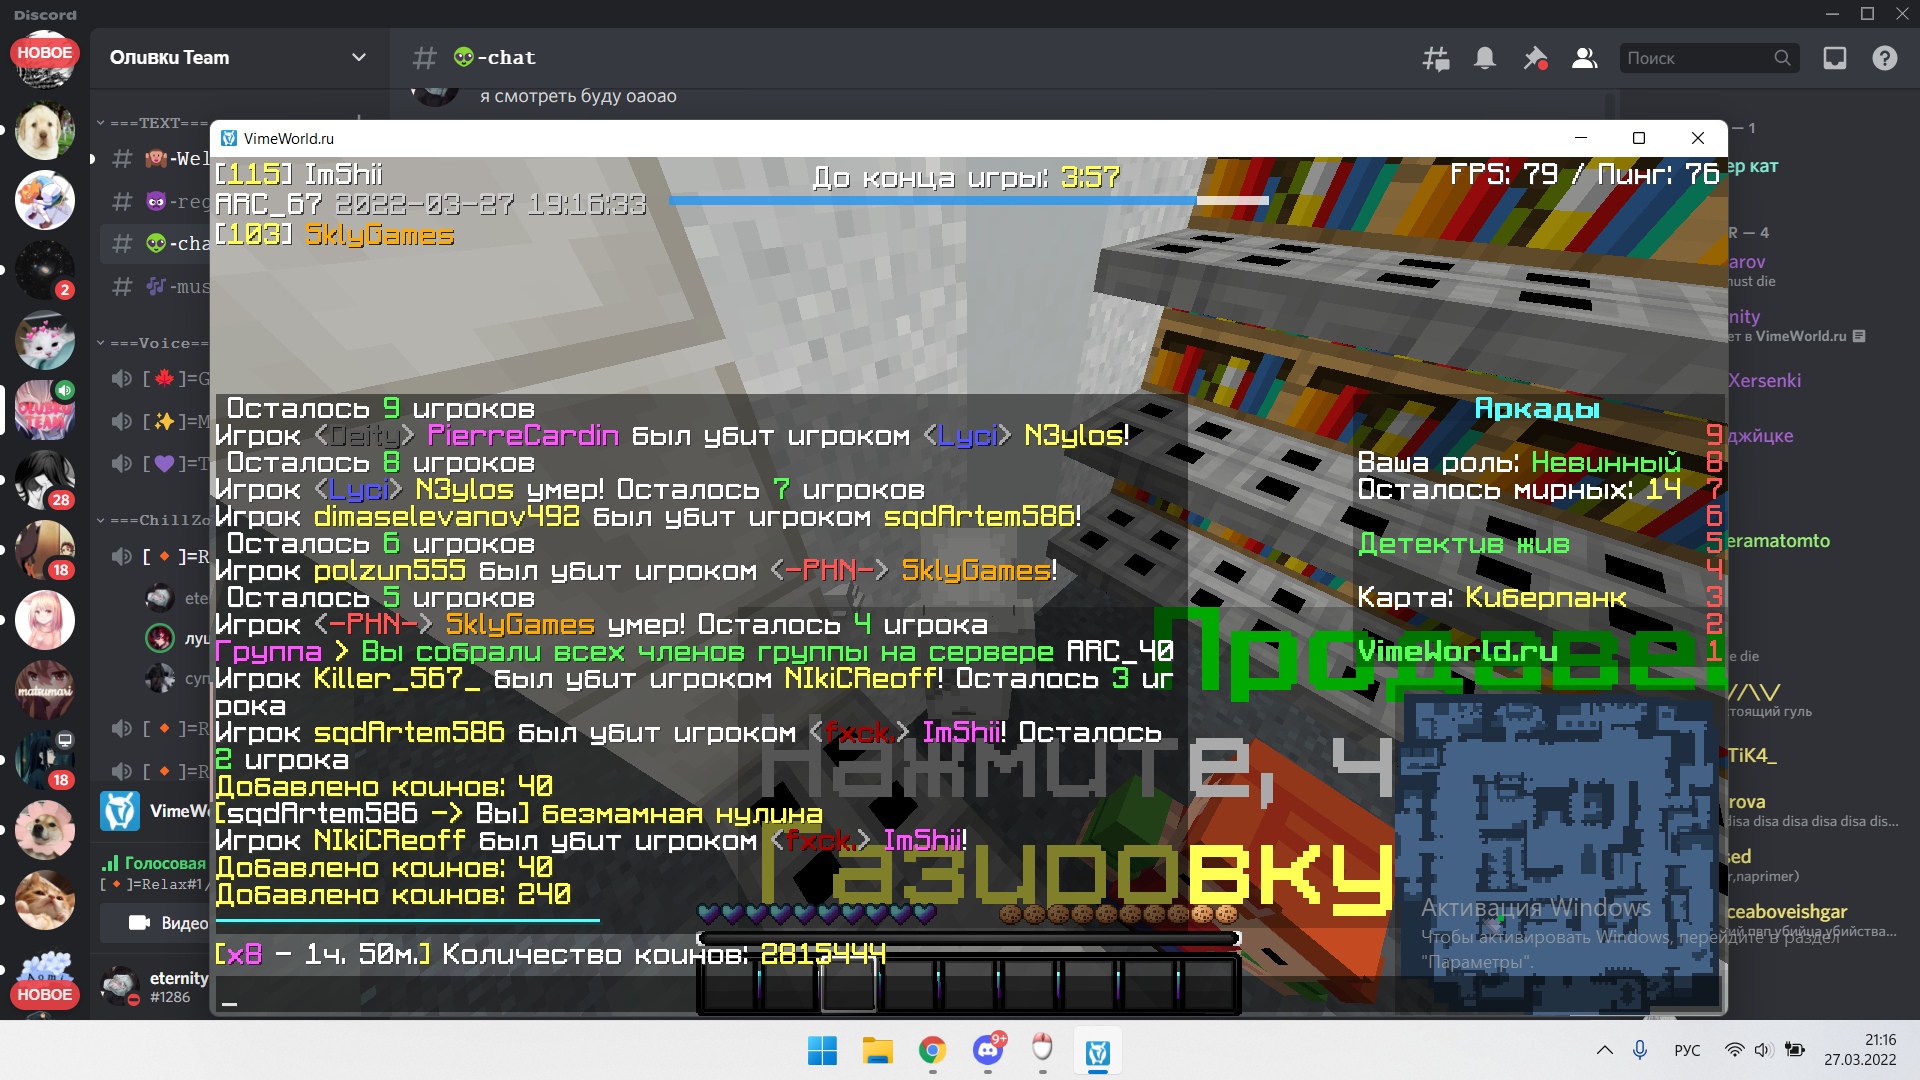Open the Threads icon in channel header

(x=1436, y=58)
